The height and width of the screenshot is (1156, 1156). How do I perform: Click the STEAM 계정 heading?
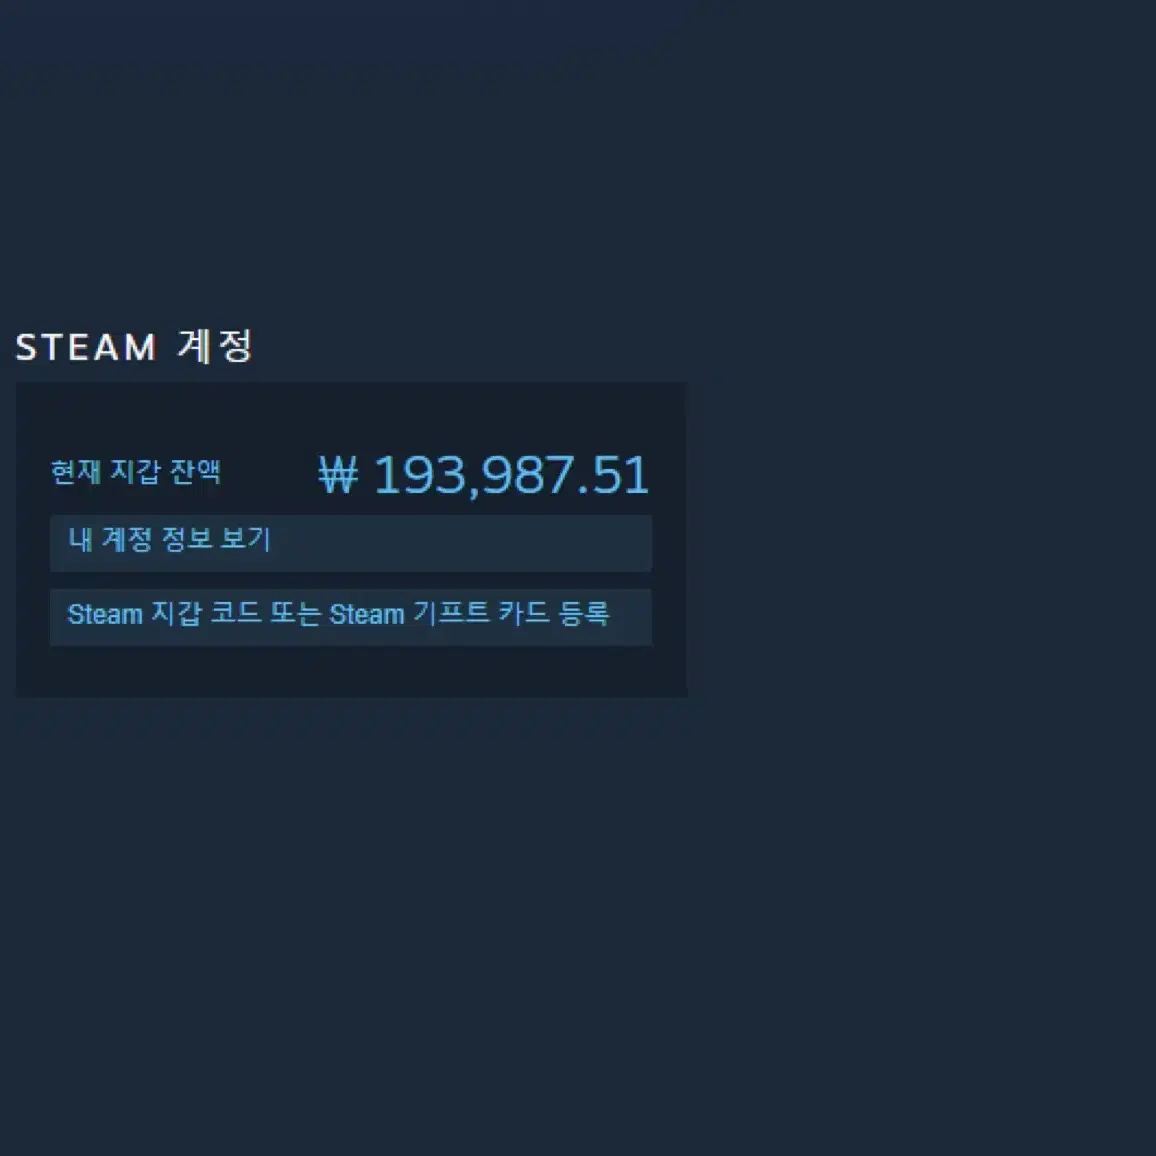tap(134, 347)
